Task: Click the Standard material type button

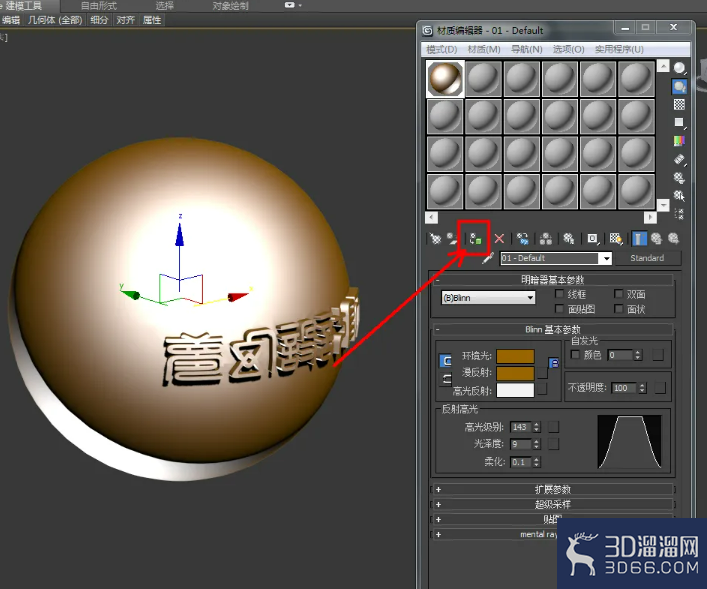Action: point(647,258)
